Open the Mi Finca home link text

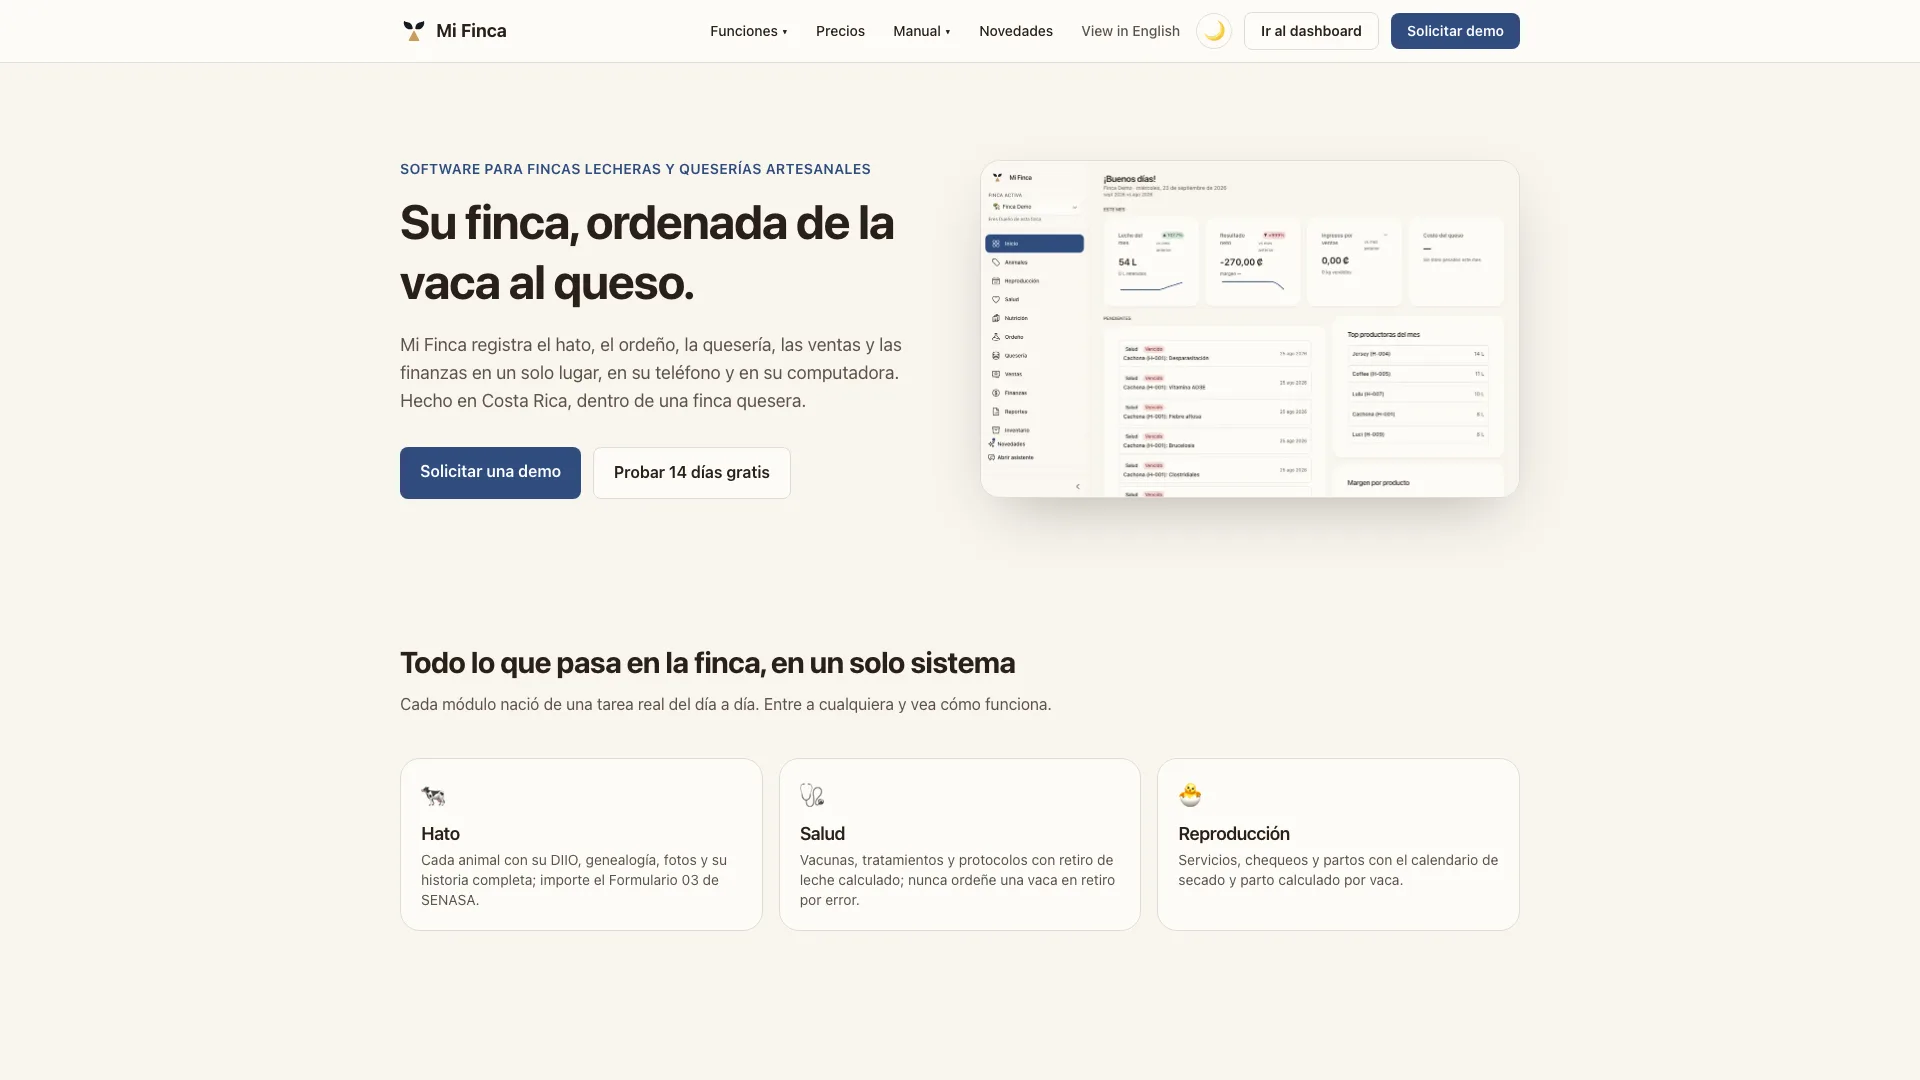[x=471, y=31]
